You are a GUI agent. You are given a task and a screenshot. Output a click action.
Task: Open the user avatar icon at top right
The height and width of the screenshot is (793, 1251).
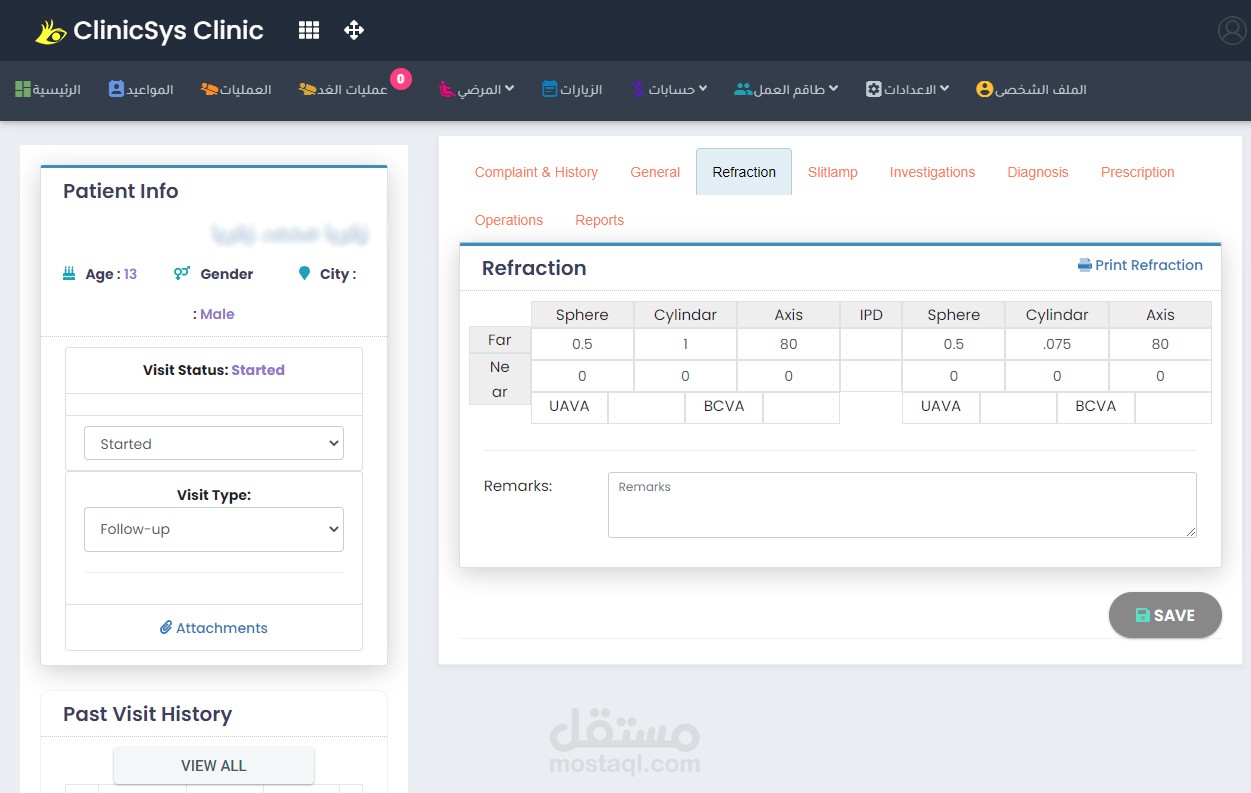1232,31
